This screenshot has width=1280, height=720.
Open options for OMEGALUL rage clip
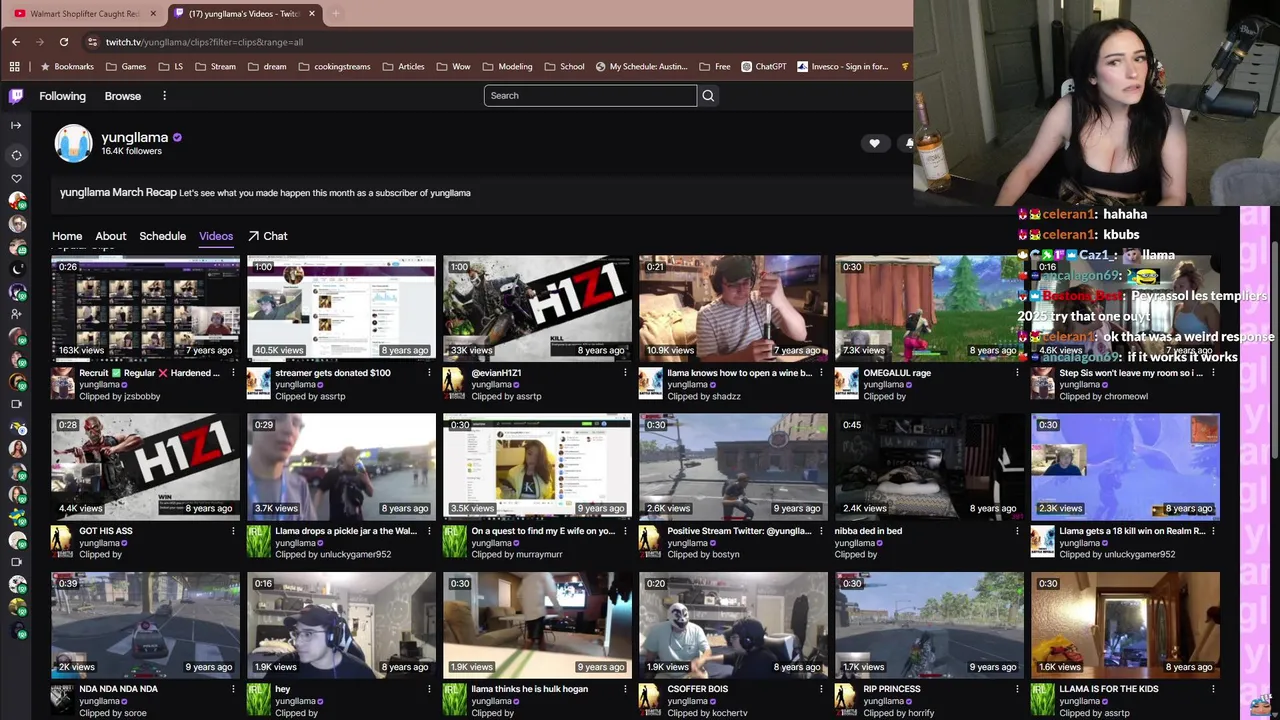pyautogui.click(x=1017, y=373)
